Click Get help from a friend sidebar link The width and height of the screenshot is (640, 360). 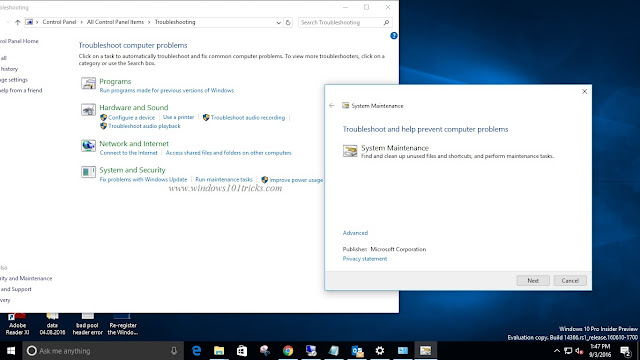[x=20, y=91]
